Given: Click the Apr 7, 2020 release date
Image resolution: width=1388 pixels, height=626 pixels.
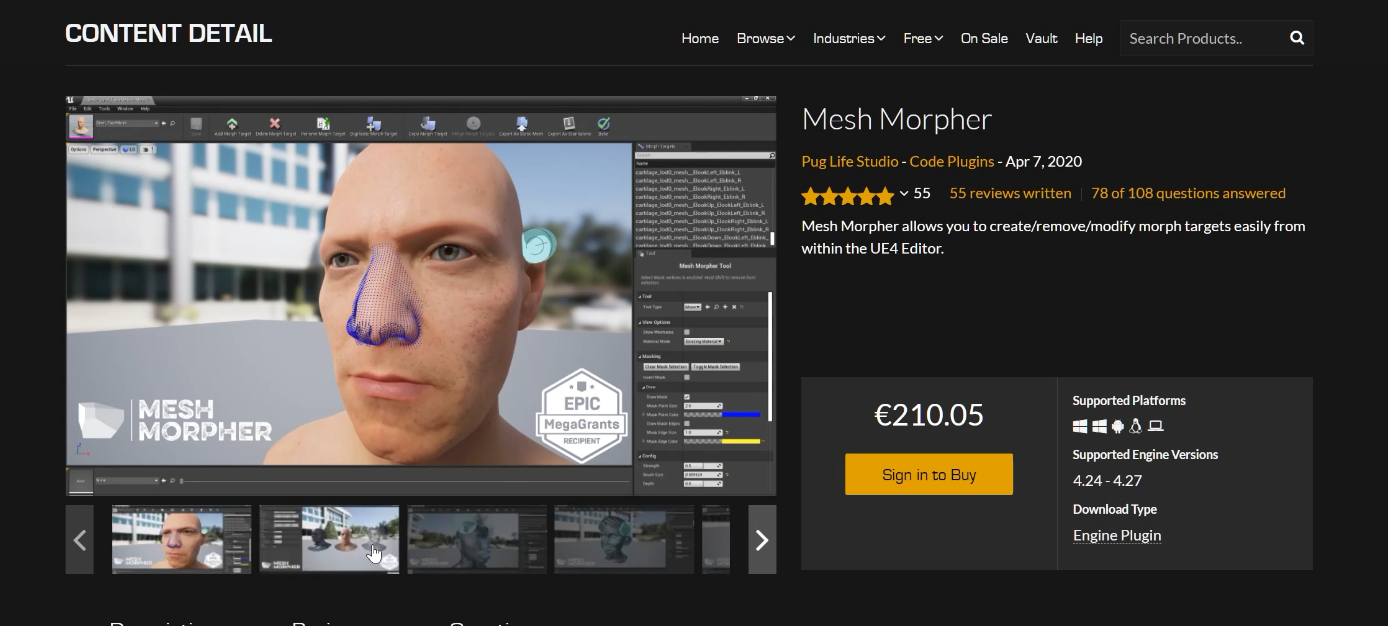Looking at the screenshot, I should (x=1044, y=162).
